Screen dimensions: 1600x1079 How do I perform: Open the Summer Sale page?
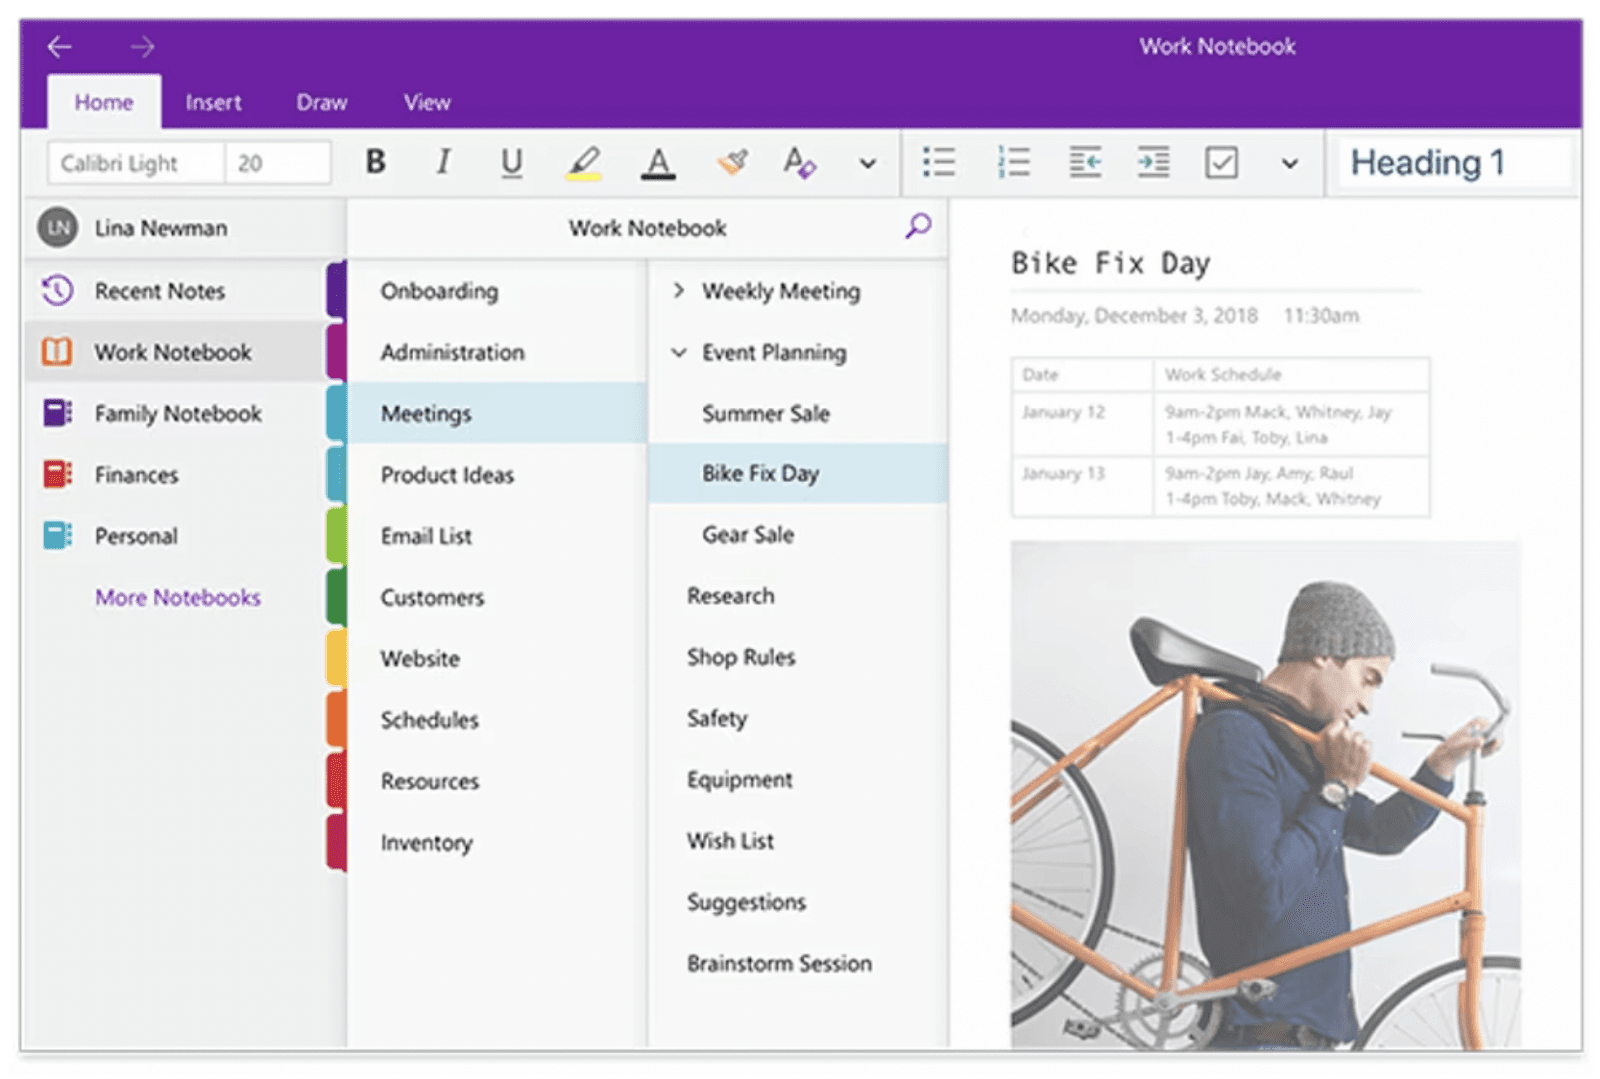click(x=798, y=413)
